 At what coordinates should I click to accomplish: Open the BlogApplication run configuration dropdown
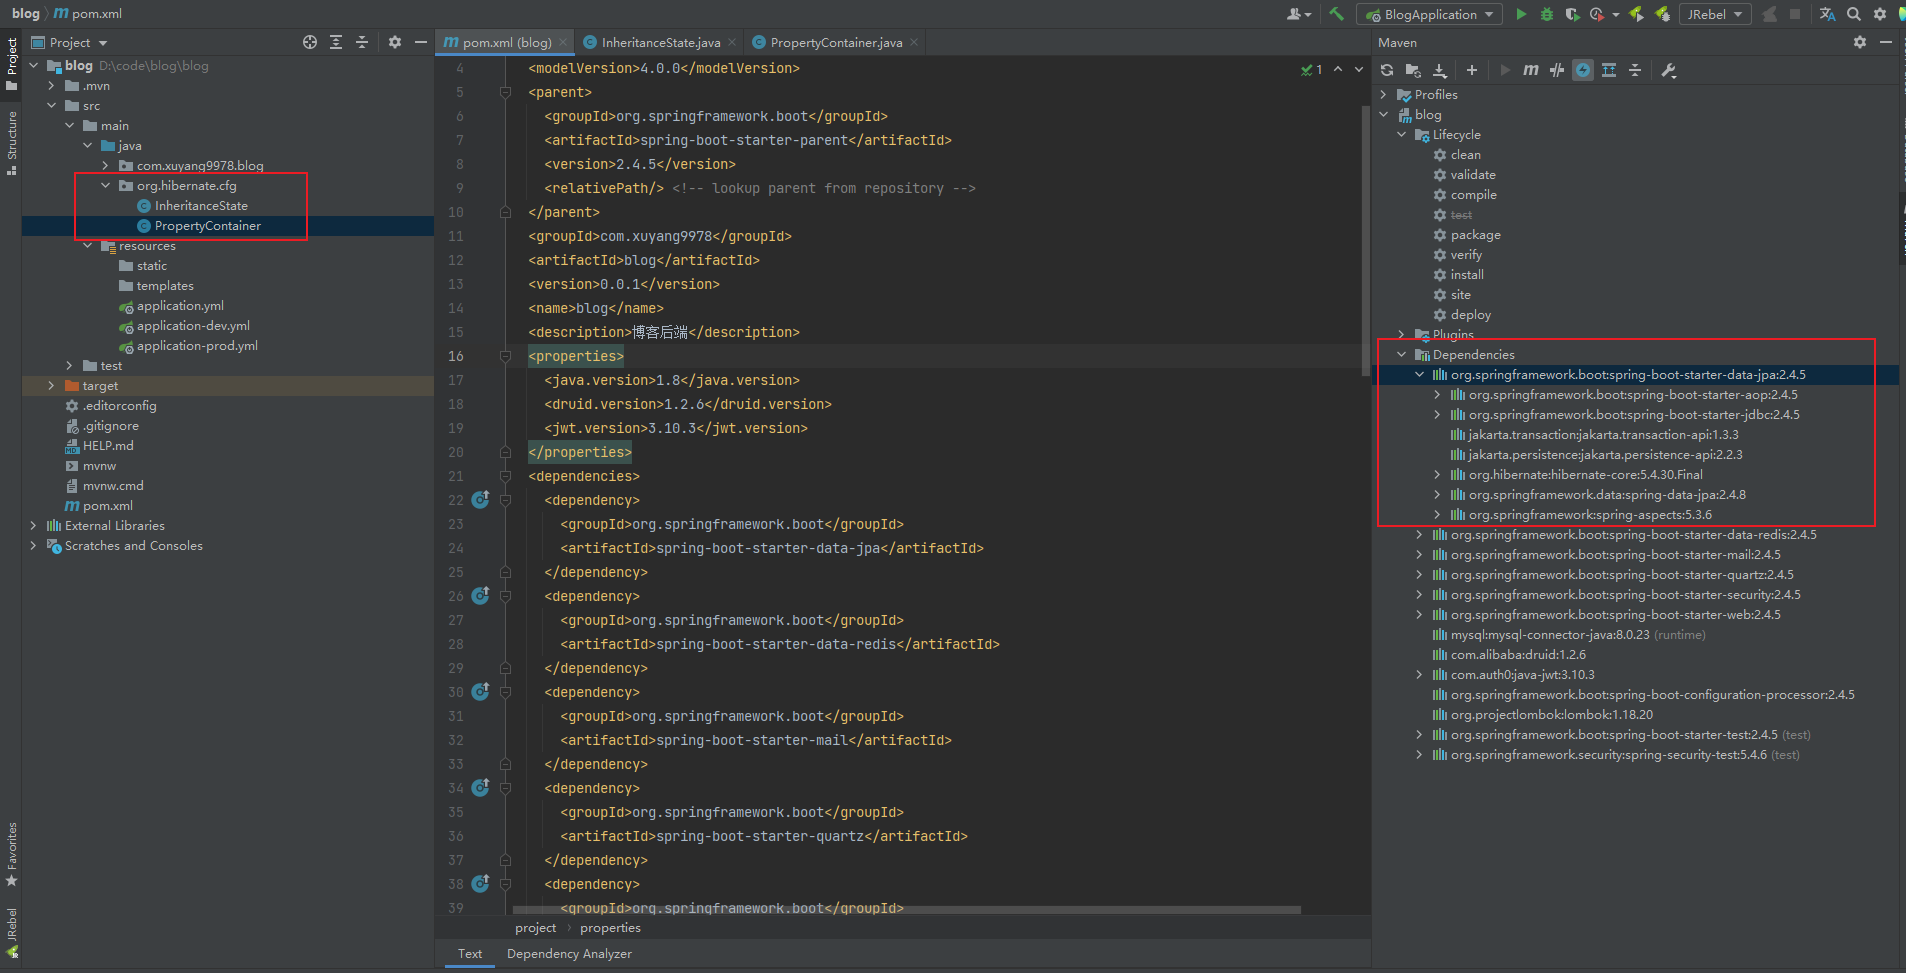[x=1430, y=14]
